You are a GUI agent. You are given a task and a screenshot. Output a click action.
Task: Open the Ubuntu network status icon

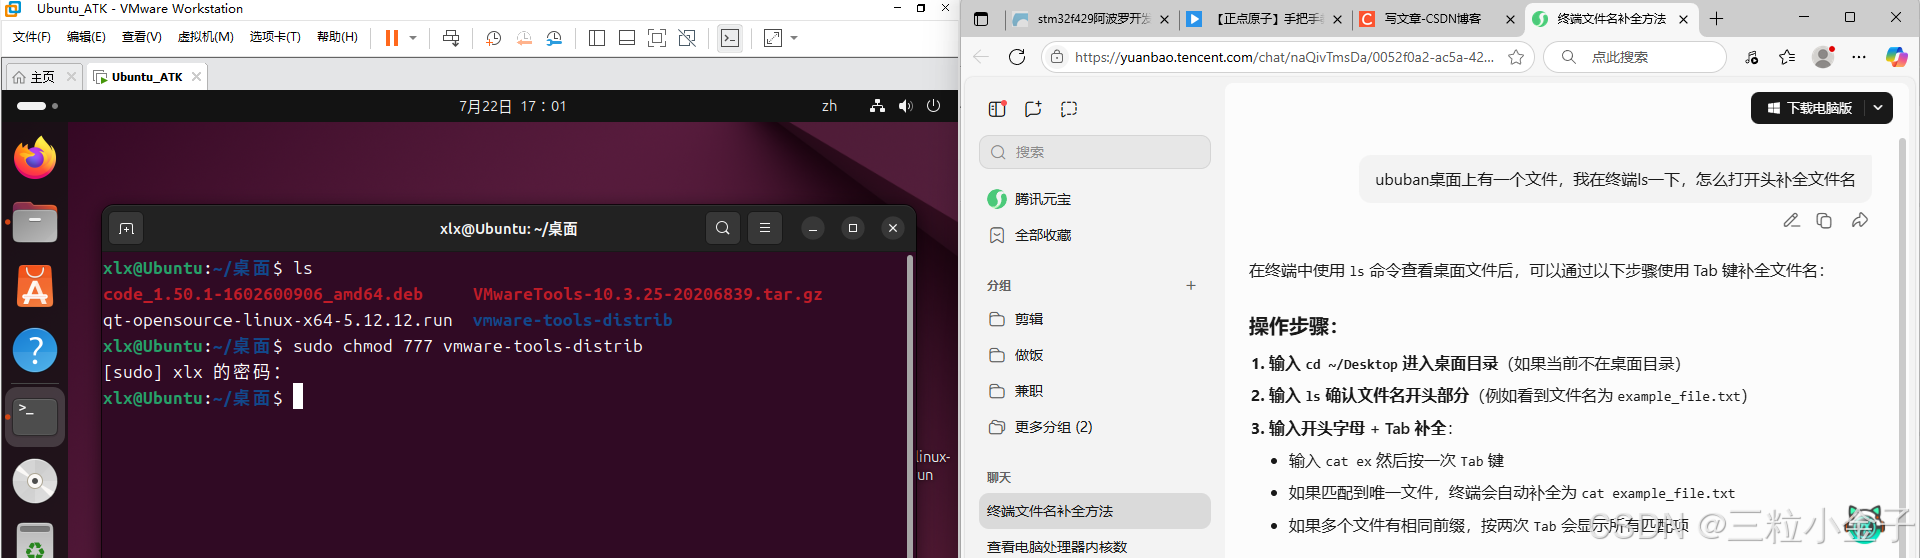pos(877,106)
